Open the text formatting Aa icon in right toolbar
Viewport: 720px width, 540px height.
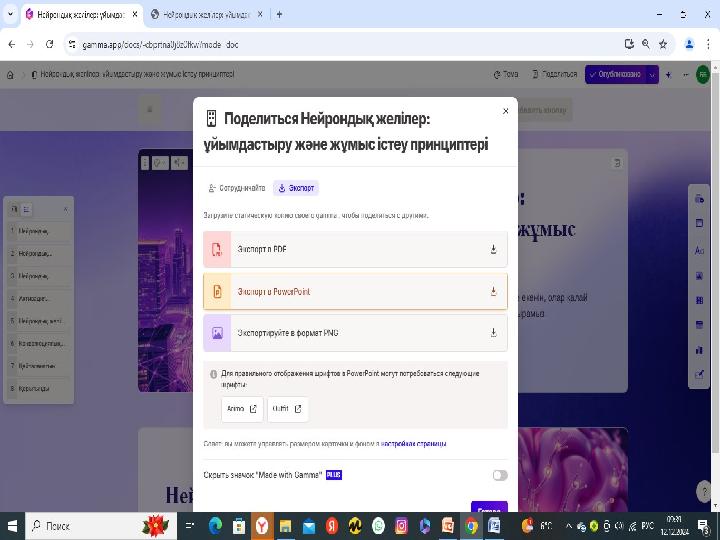(699, 251)
